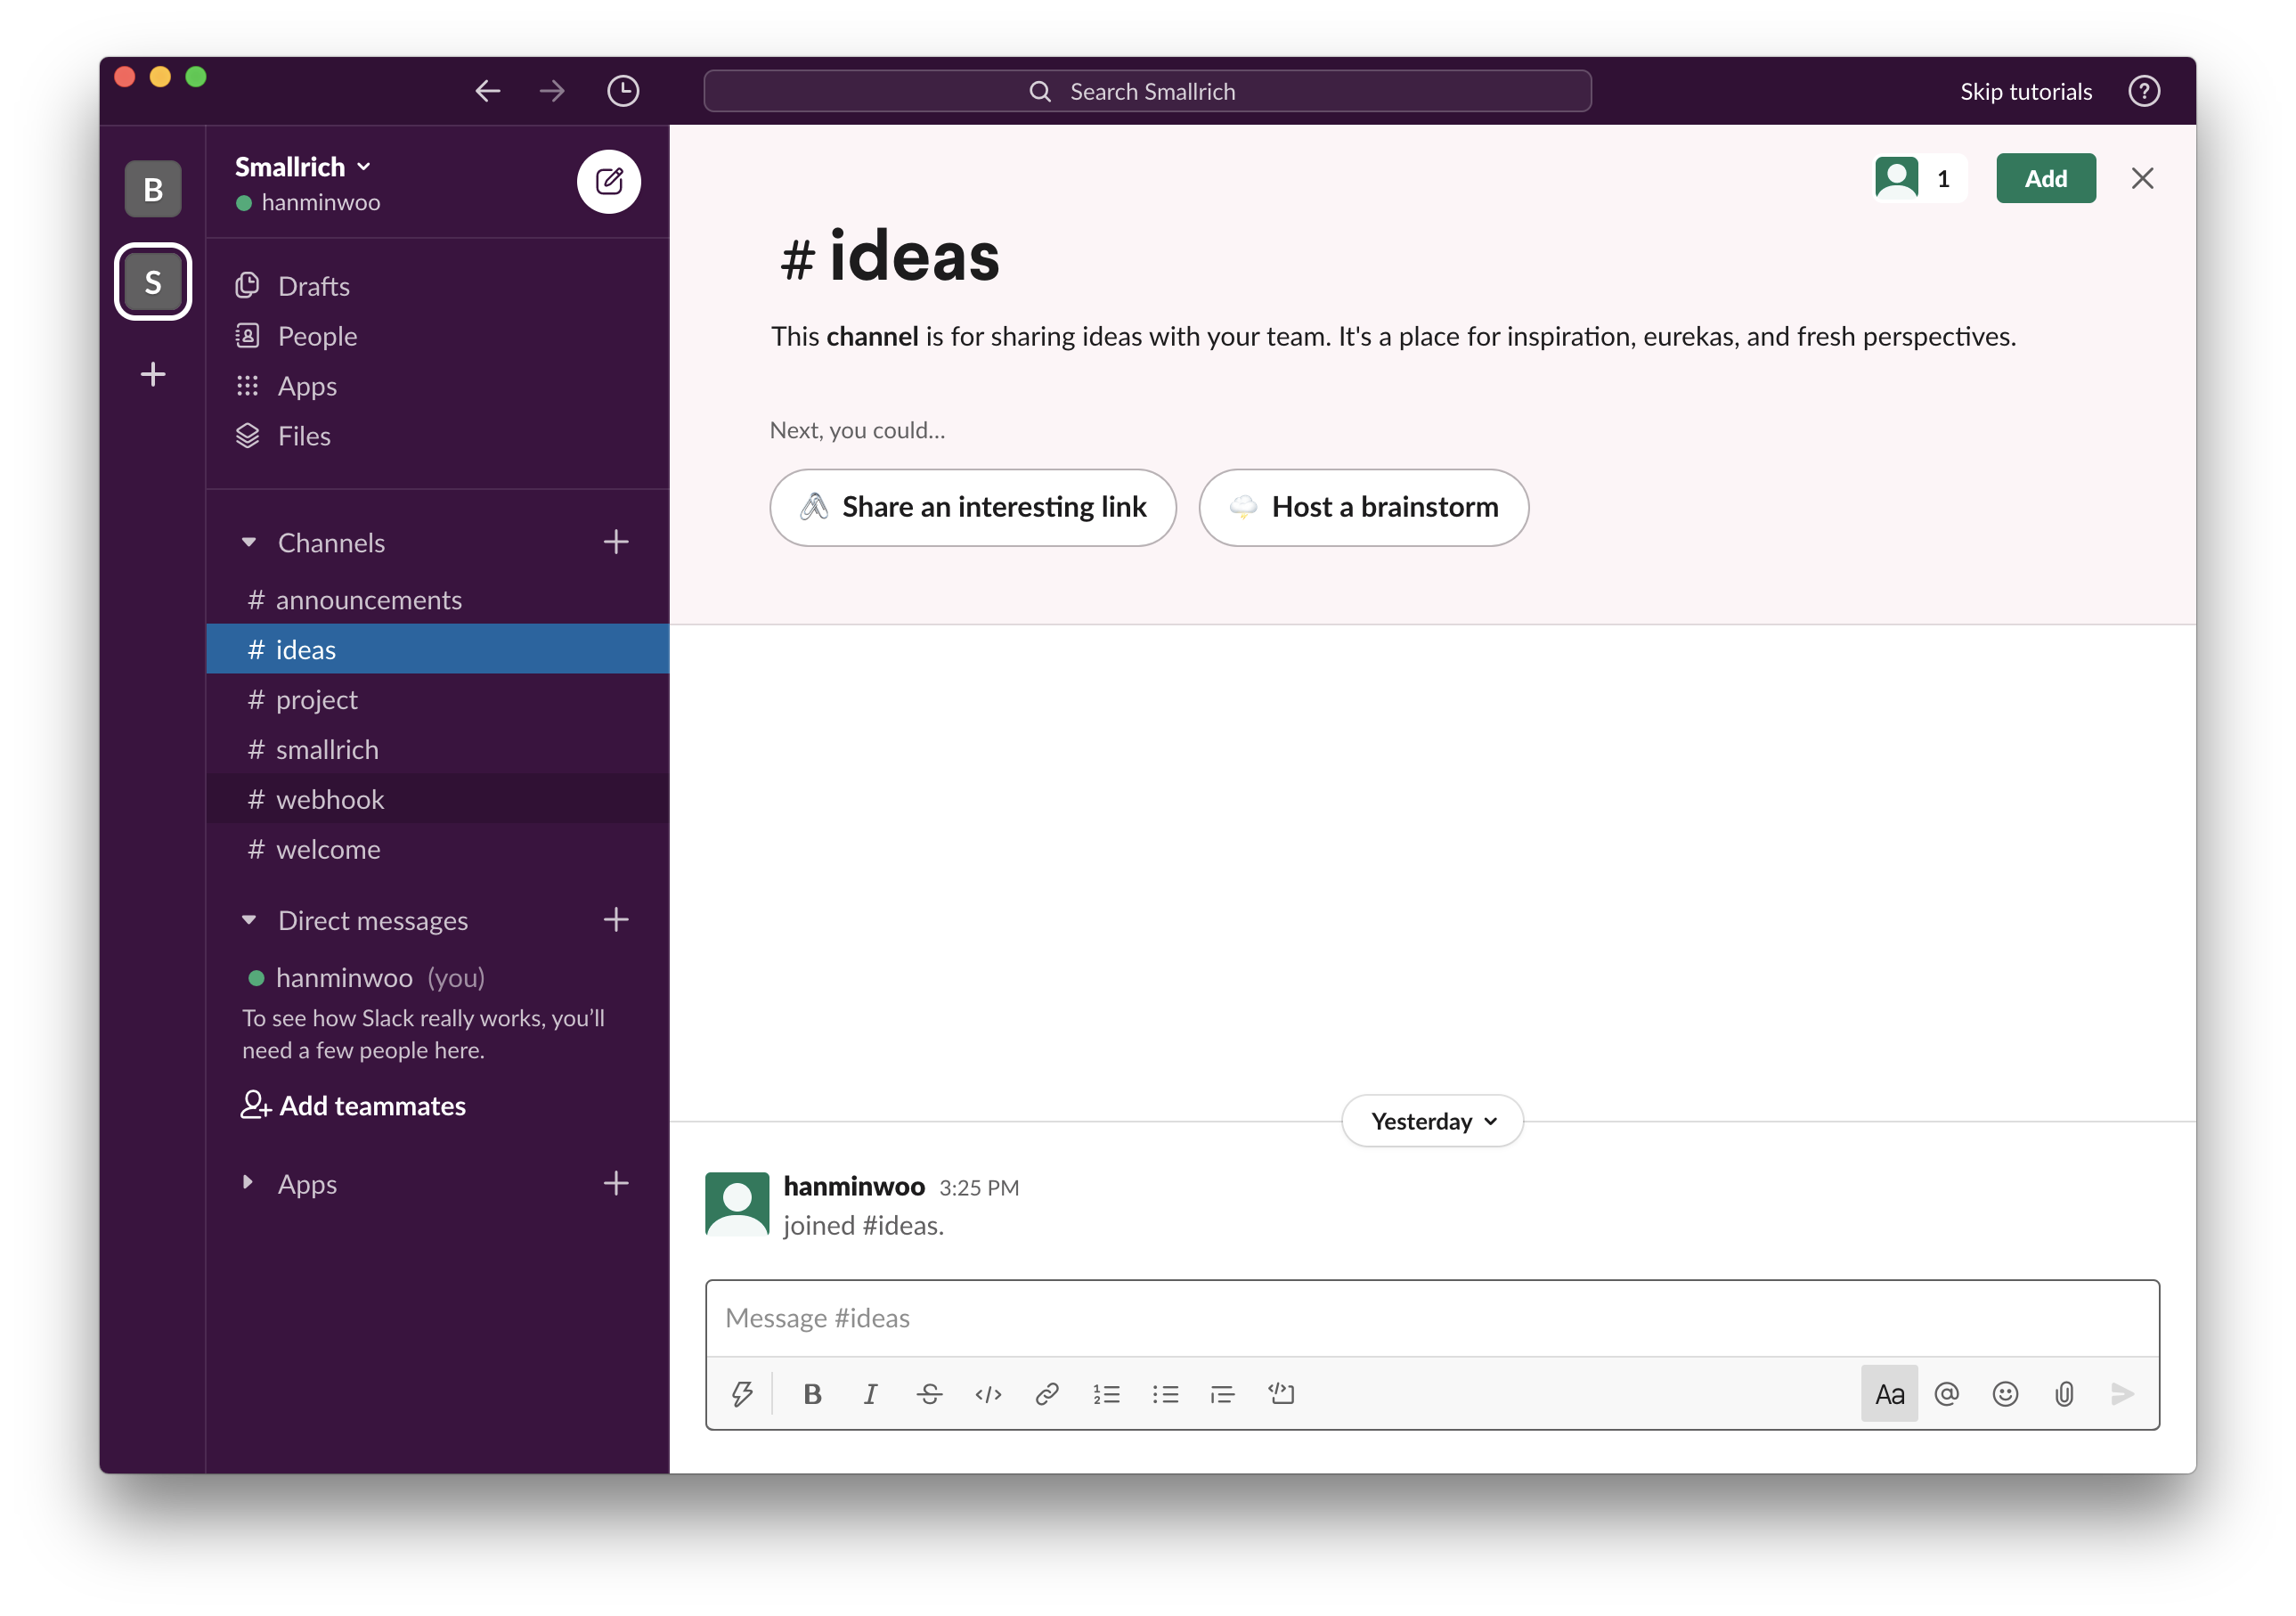Switch to the #webhook channel
The image size is (2296, 1616).
[329, 799]
